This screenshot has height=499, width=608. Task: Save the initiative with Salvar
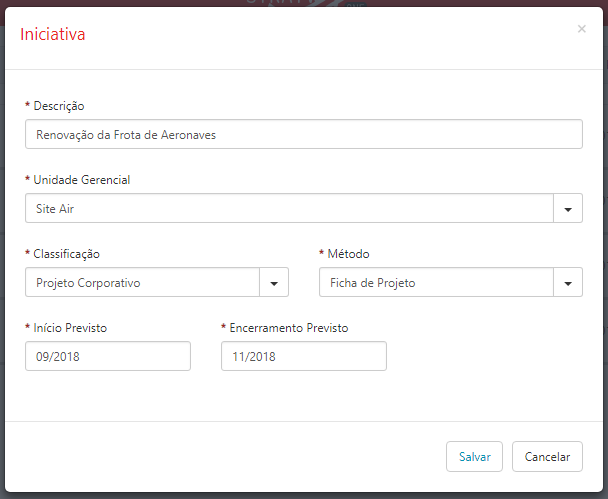pos(474,456)
